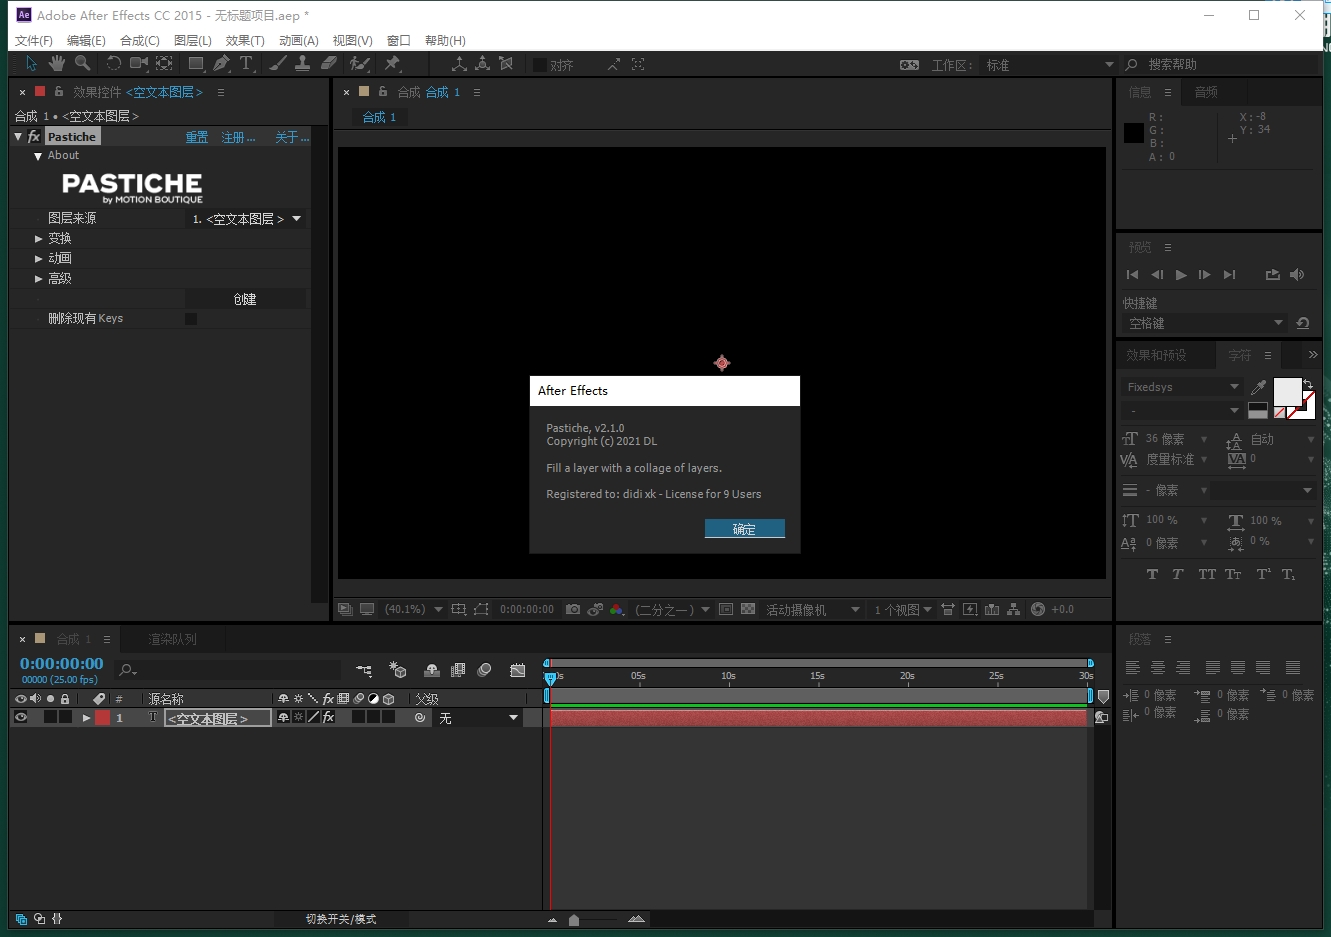Click the reset exposure icon
Viewport: 1331px width, 937px height.
coord(1038,609)
